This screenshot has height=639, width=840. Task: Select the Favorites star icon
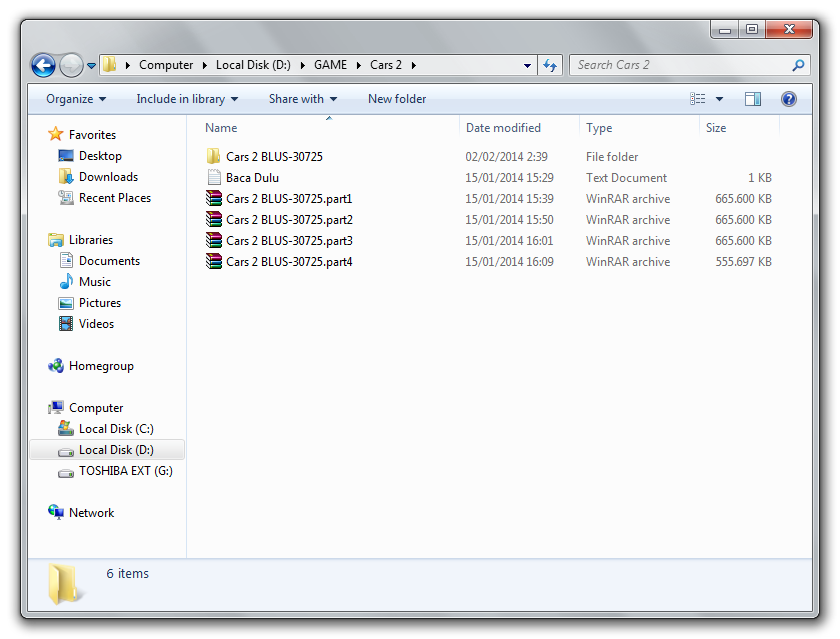[56, 134]
